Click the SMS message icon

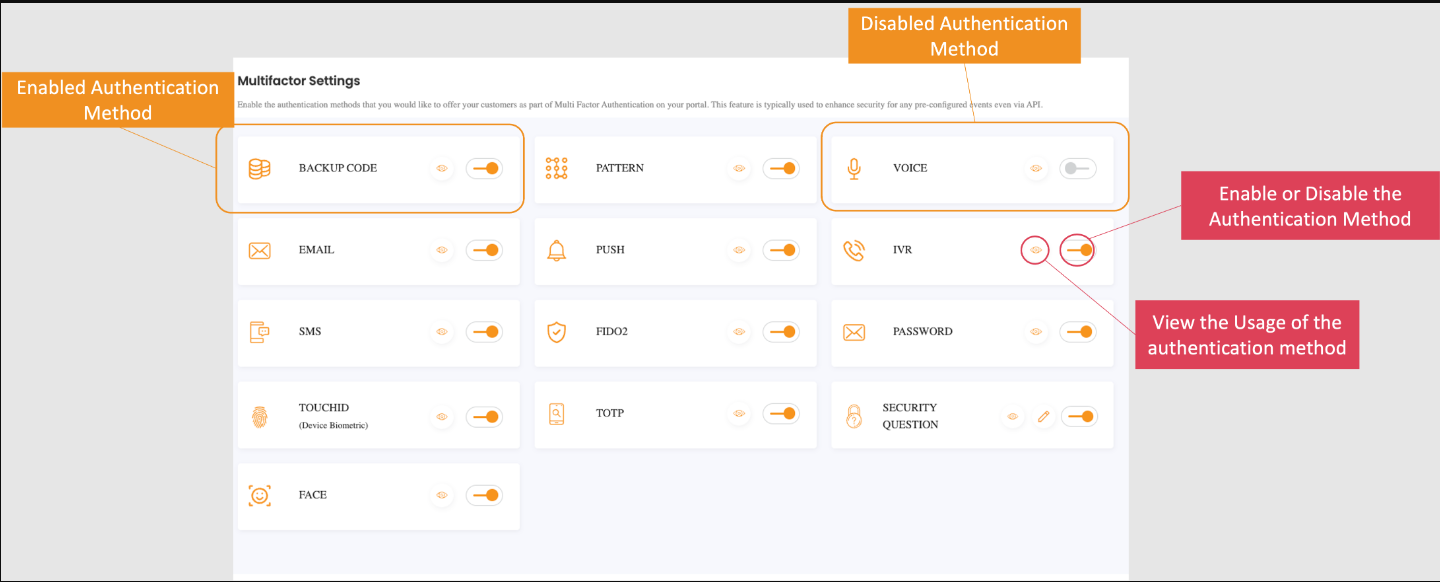[x=260, y=332]
